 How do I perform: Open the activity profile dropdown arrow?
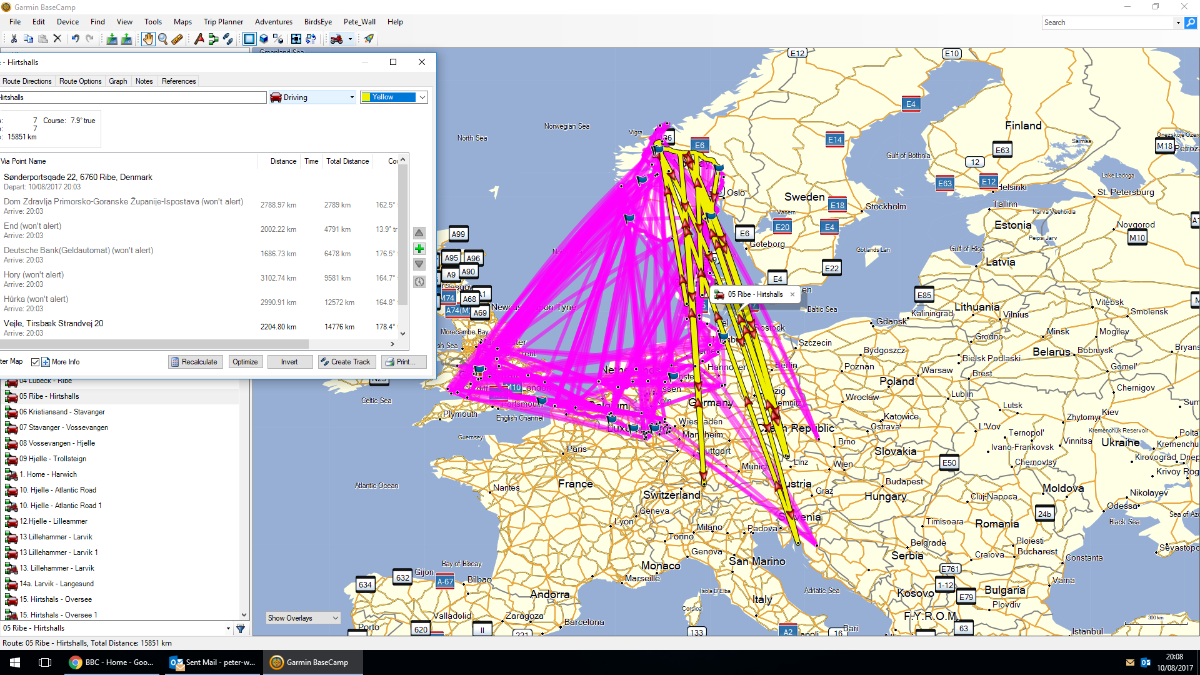coord(350,39)
